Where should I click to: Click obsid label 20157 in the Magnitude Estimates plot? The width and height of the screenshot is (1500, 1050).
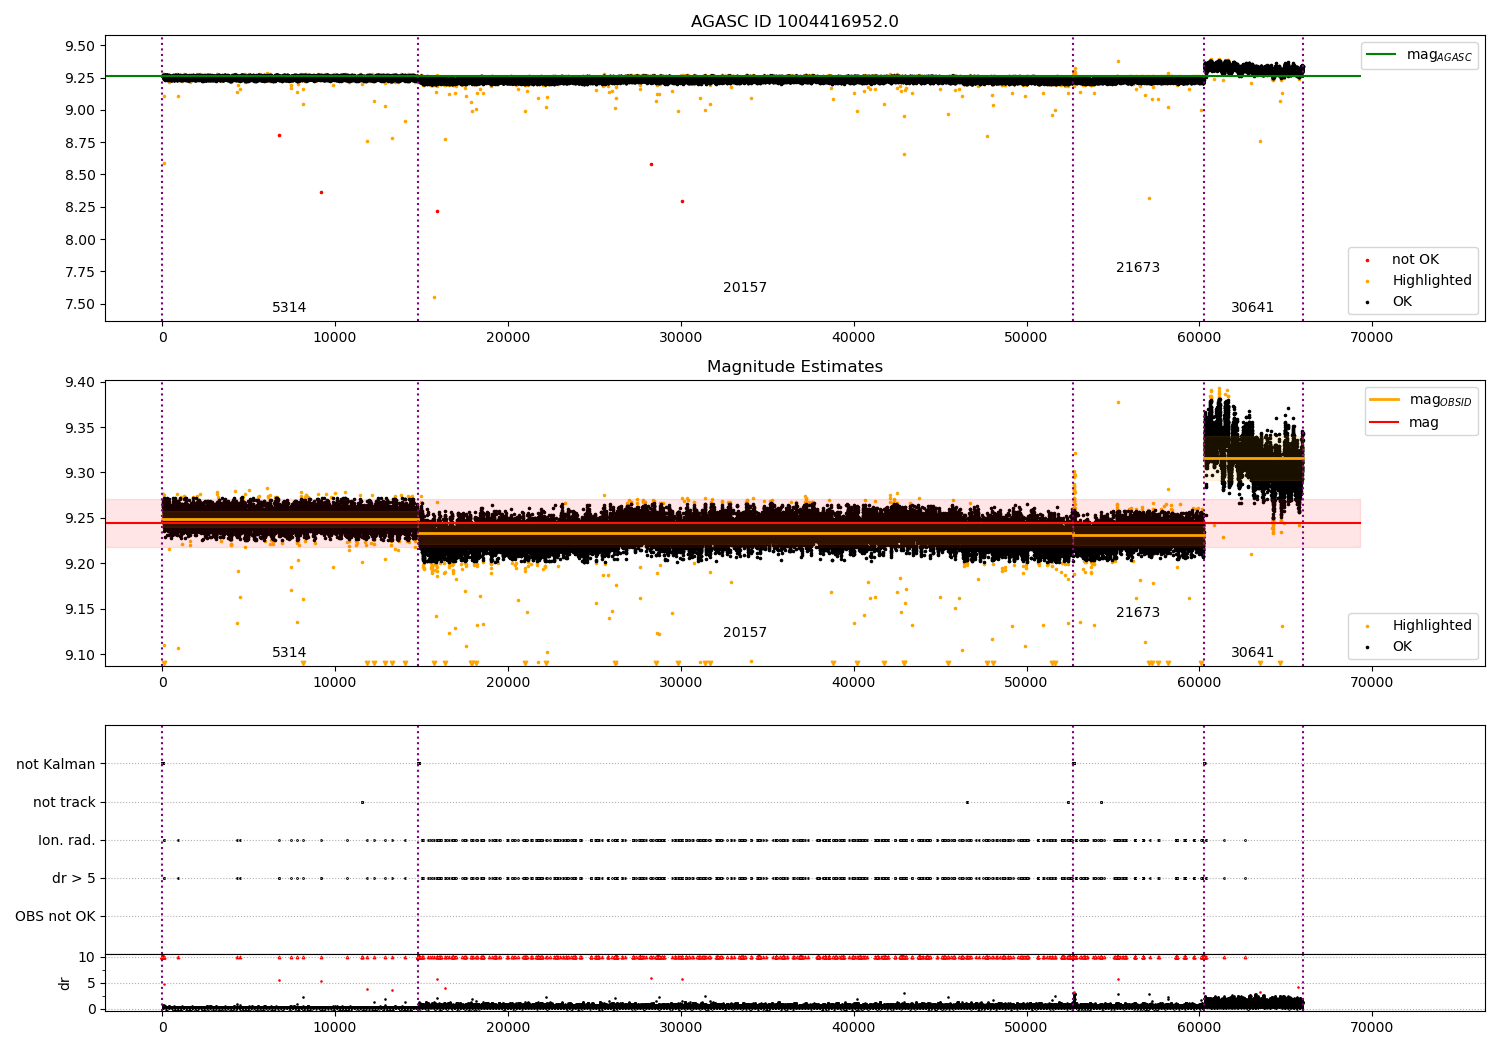(x=745, y=633)
